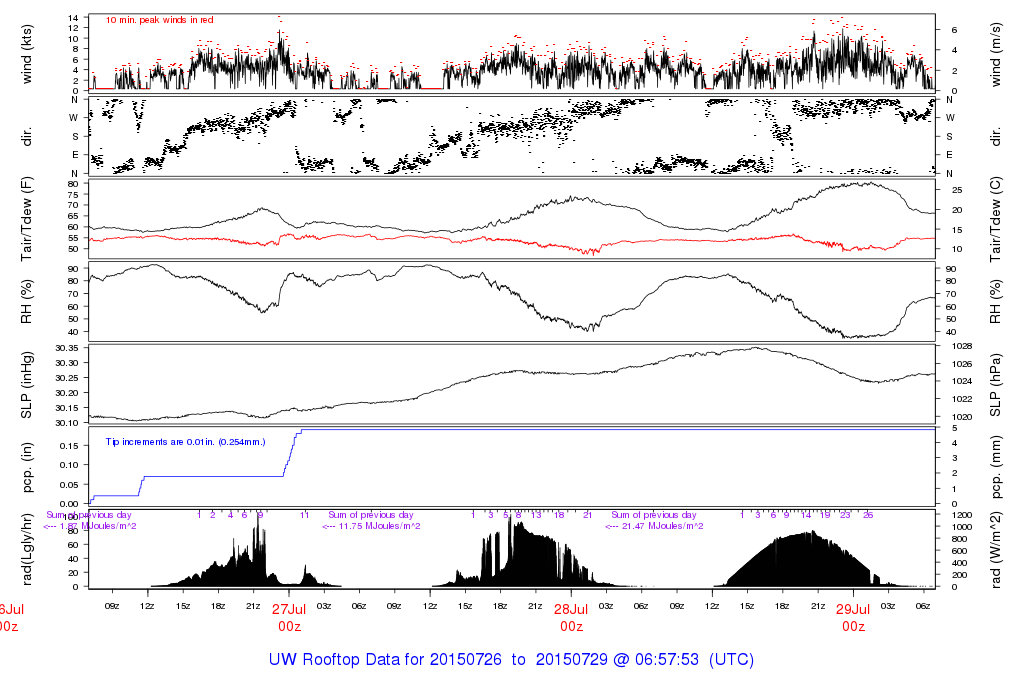
Task: Click the 'wind (m/s)' axis label
Action: [995, 54]
